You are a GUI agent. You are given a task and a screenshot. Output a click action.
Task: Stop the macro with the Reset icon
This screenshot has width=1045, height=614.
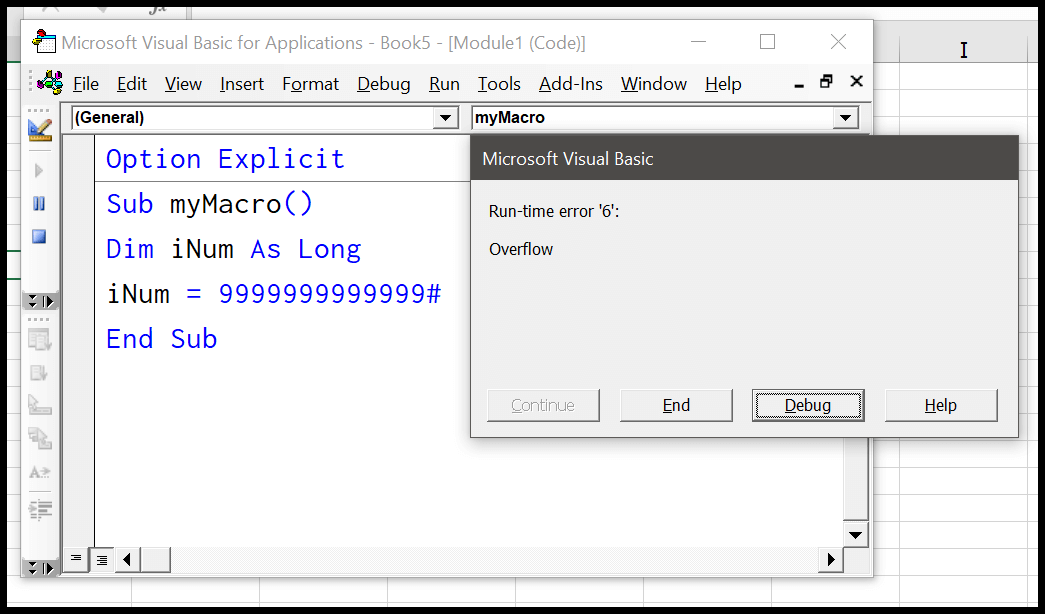[x=40, y=236]
